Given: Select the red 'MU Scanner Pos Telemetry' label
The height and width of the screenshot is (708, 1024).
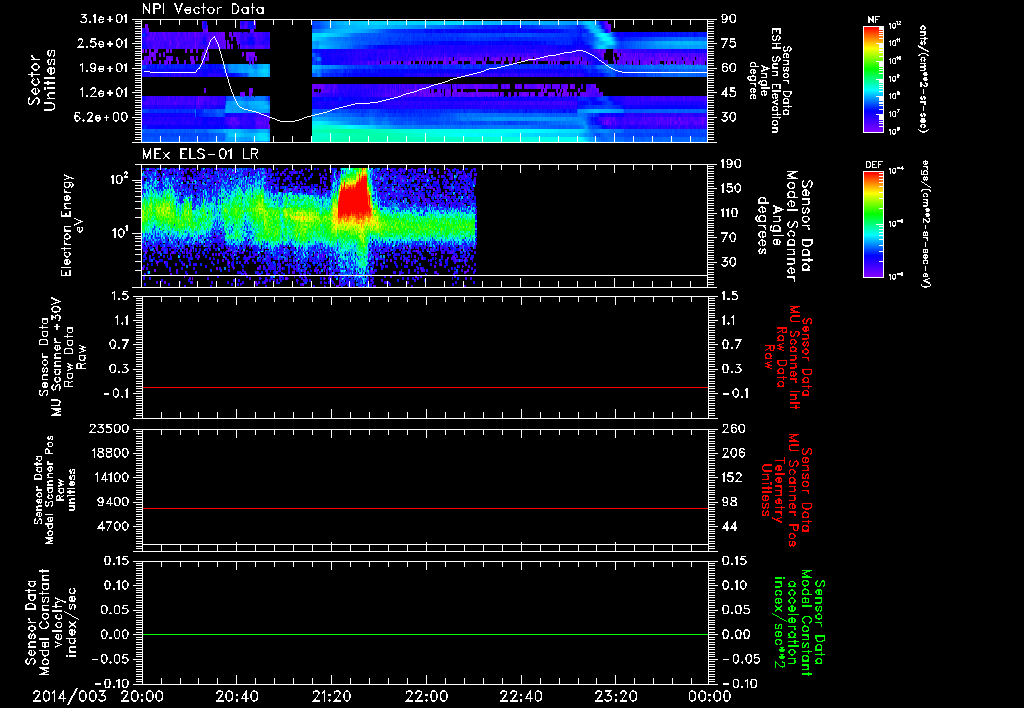Looking at the screenshot, I should (784, 490).
